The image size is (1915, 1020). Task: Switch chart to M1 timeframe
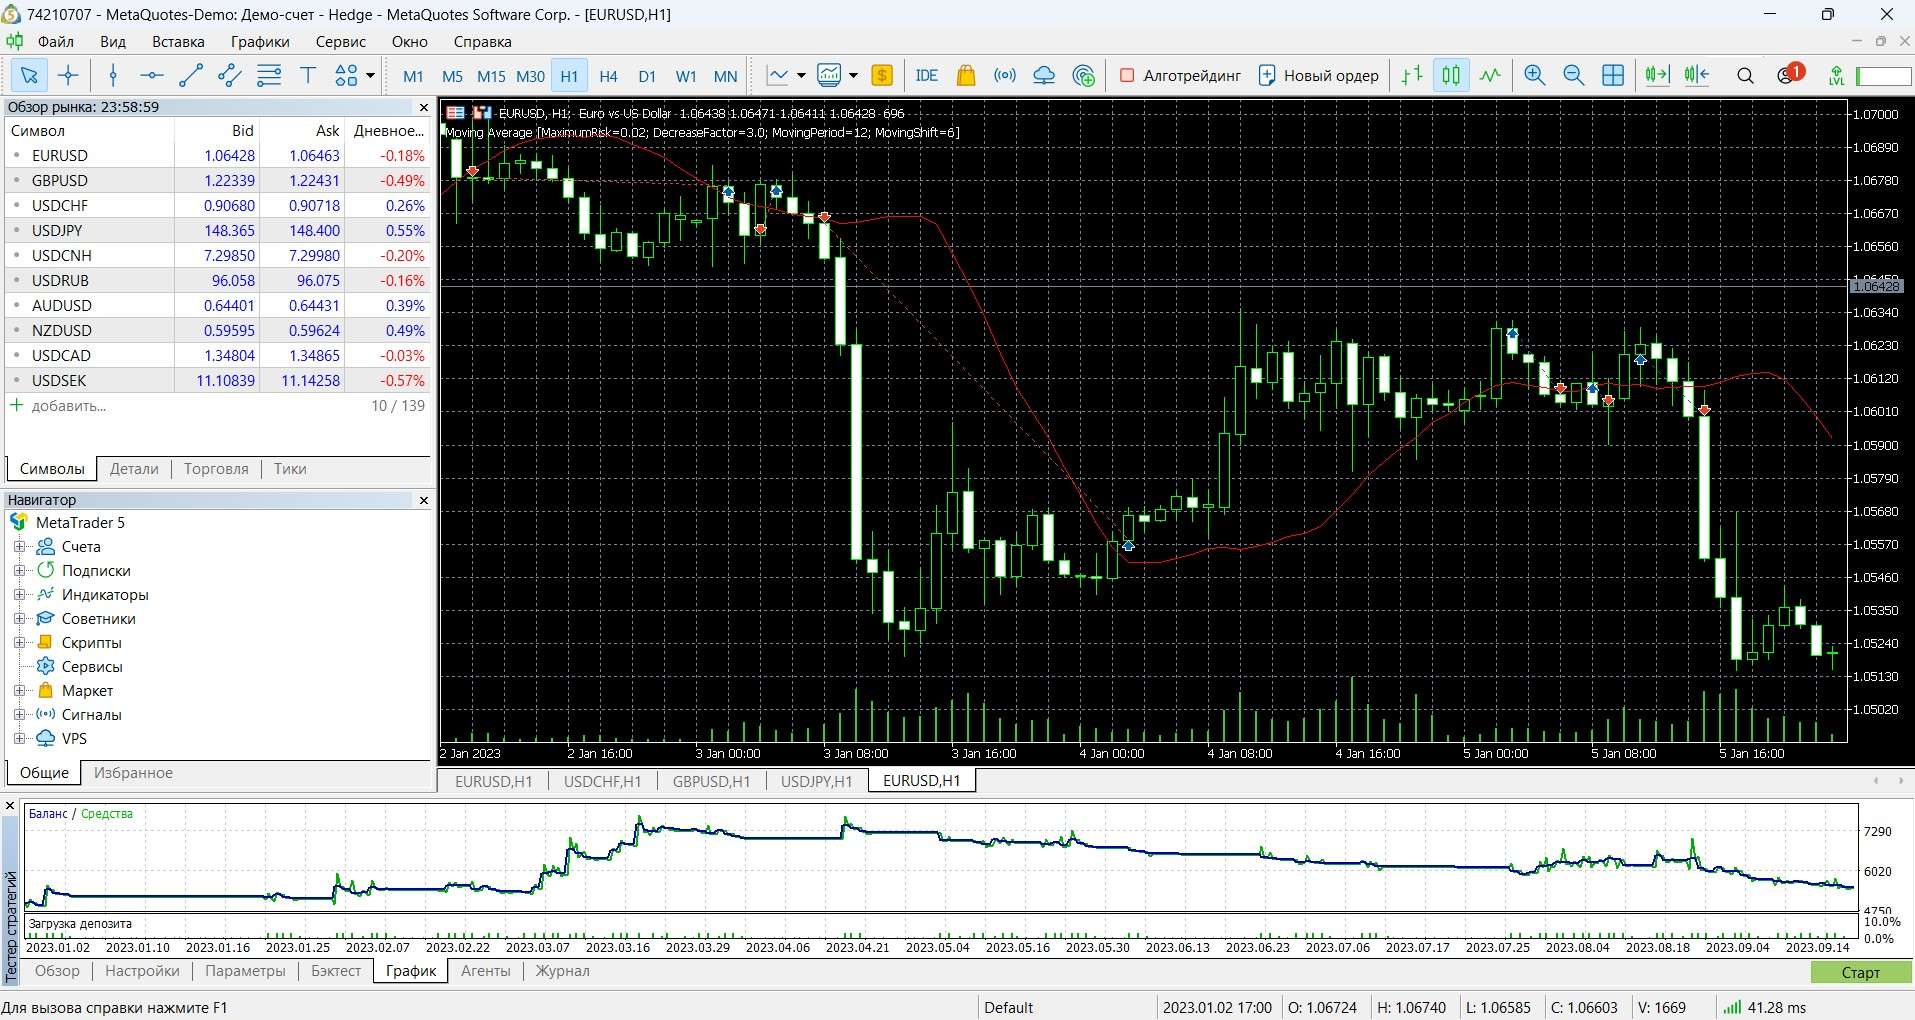[x=413, y=76]
